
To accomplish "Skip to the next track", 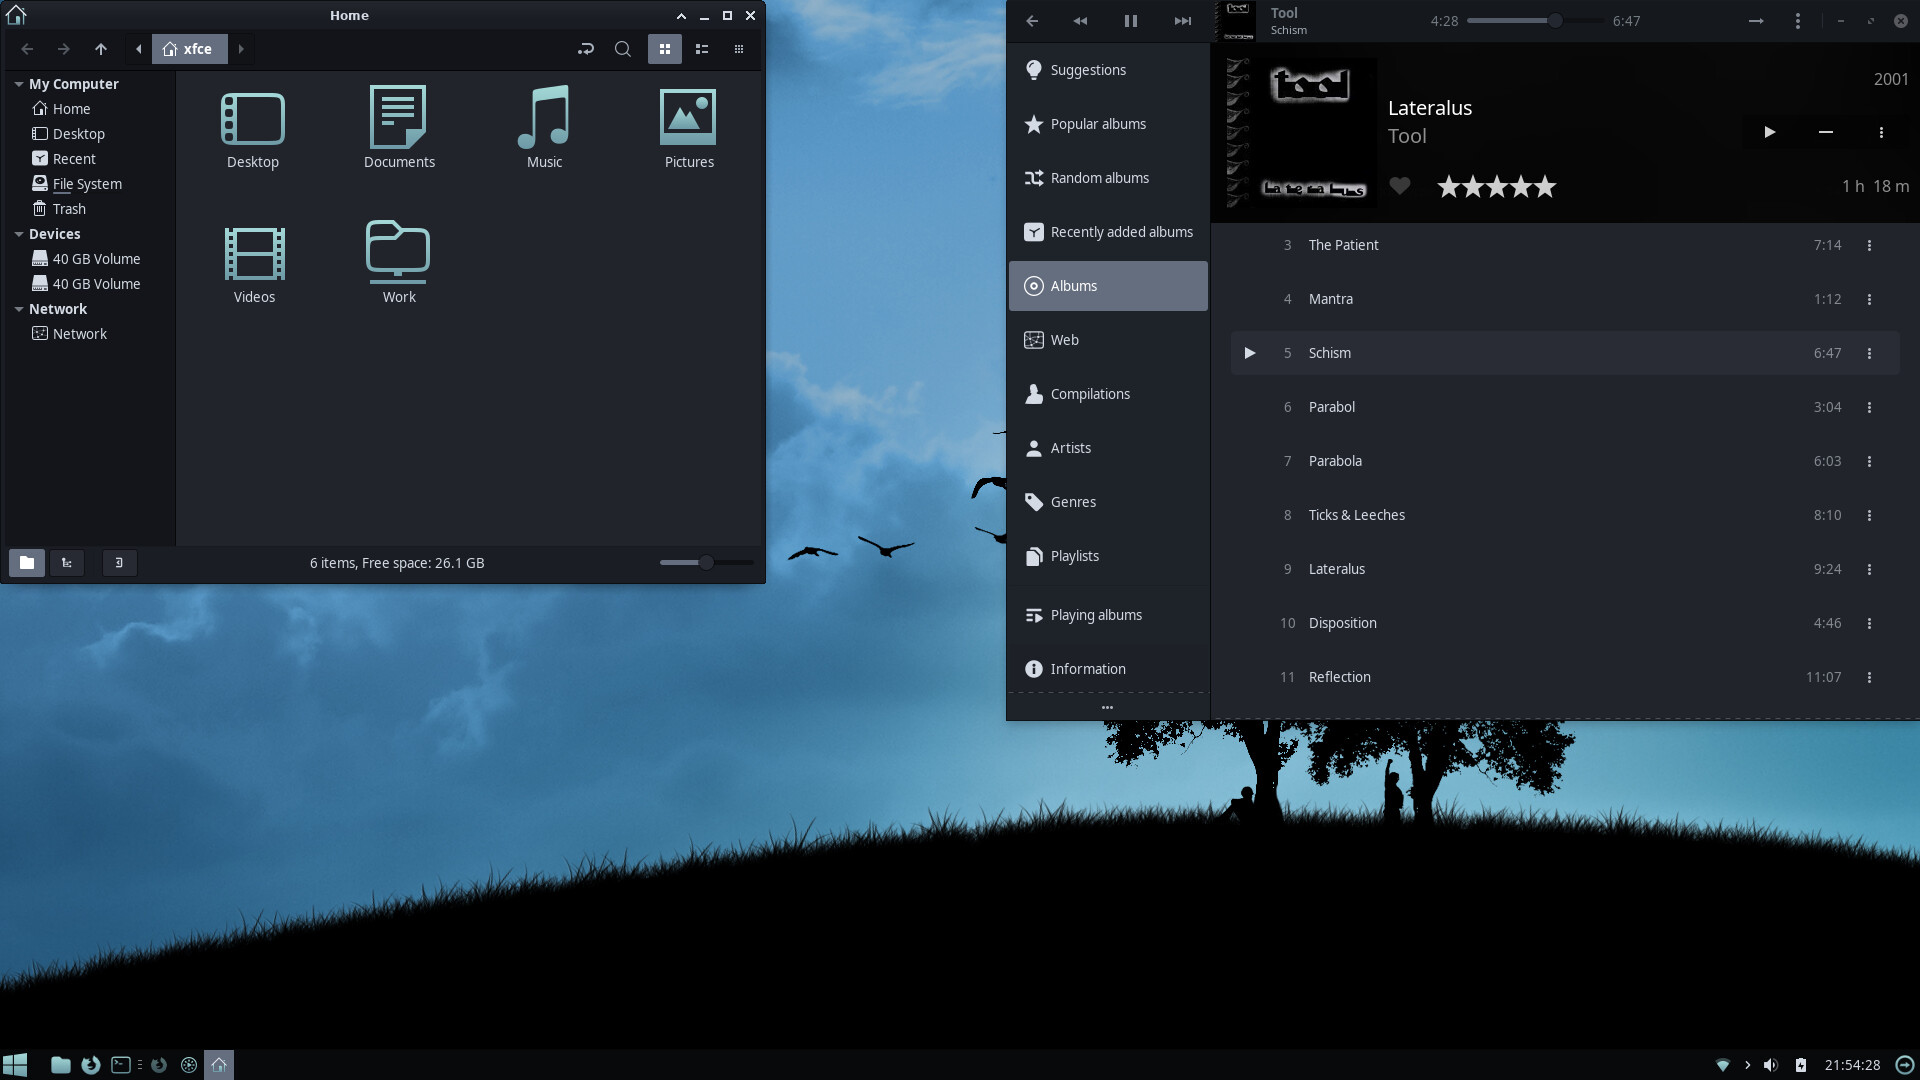I will point(1181,20).
